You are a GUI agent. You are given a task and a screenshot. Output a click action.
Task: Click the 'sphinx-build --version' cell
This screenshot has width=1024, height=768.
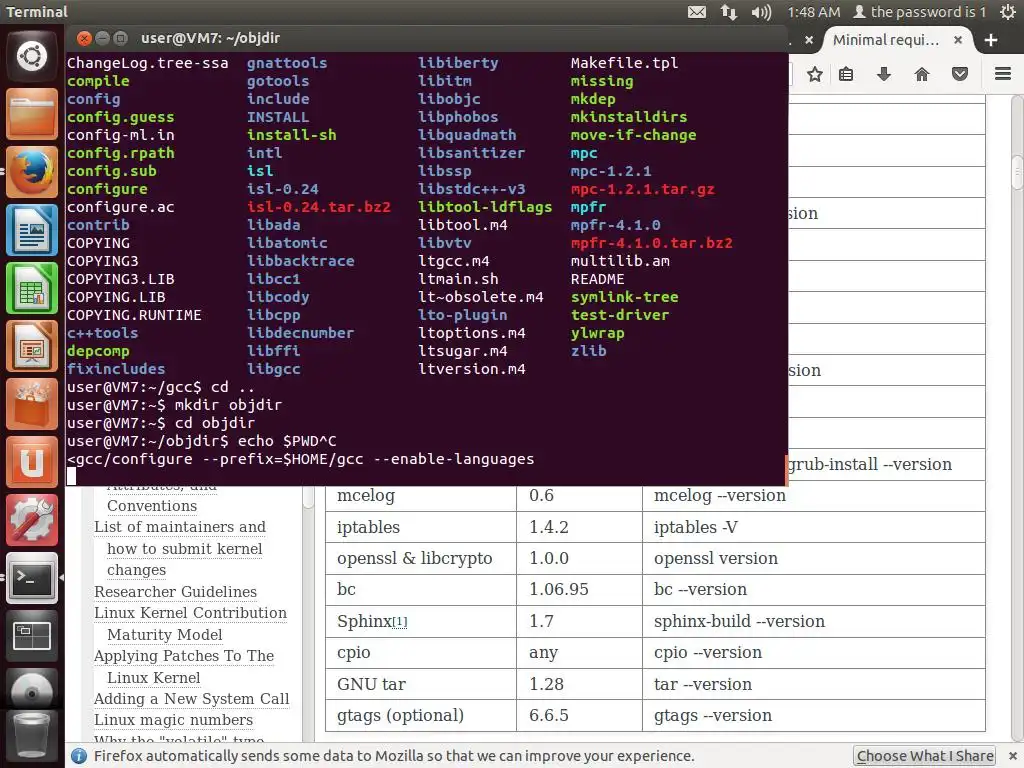[813, 621]
